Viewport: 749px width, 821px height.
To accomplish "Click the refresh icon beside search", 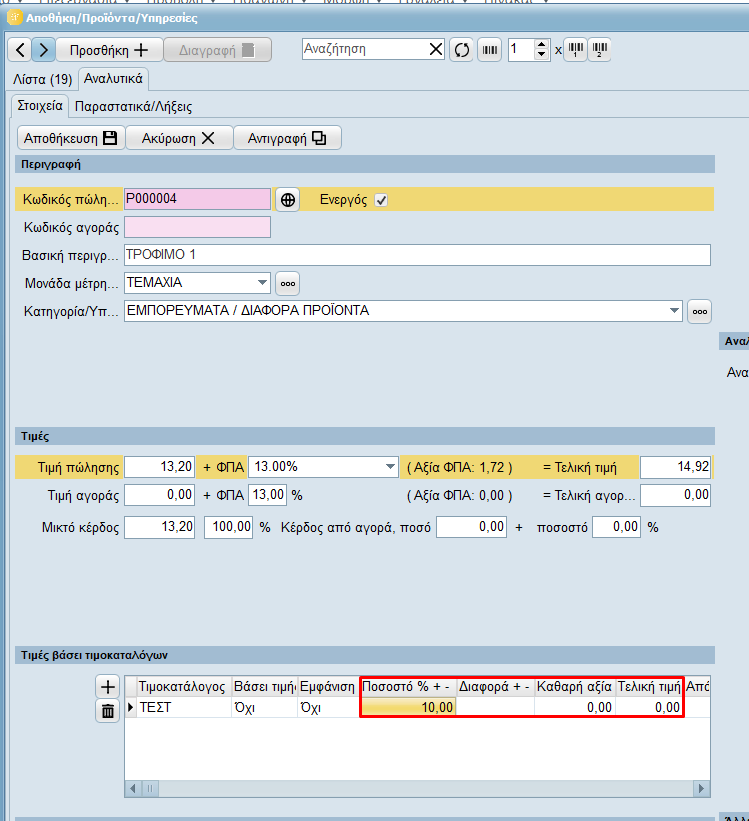I will point(461,50).
